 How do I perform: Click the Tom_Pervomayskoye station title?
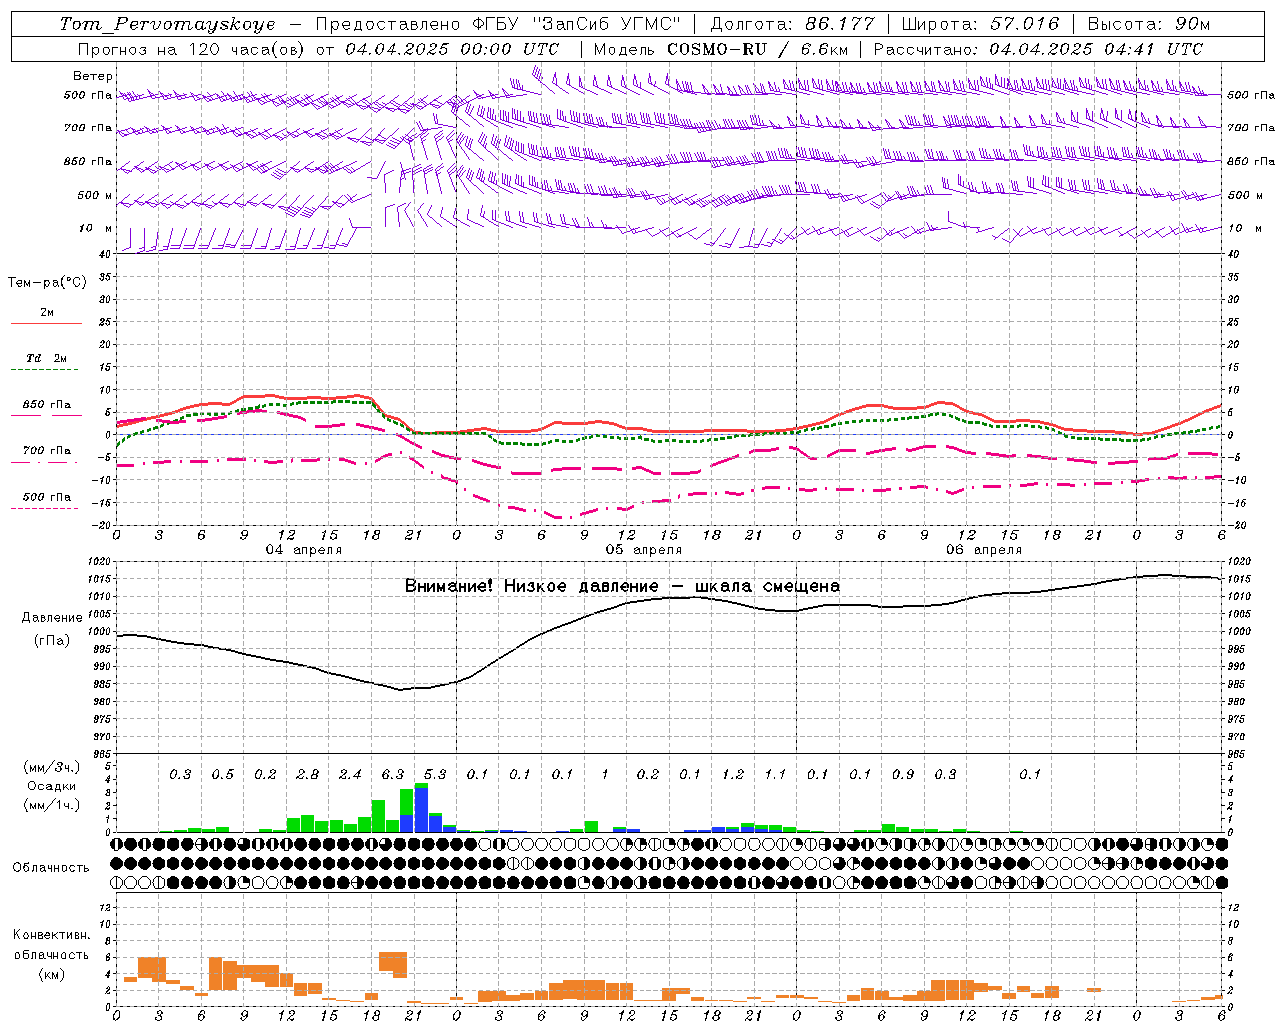pyautogui.click(x=167, y=24)
